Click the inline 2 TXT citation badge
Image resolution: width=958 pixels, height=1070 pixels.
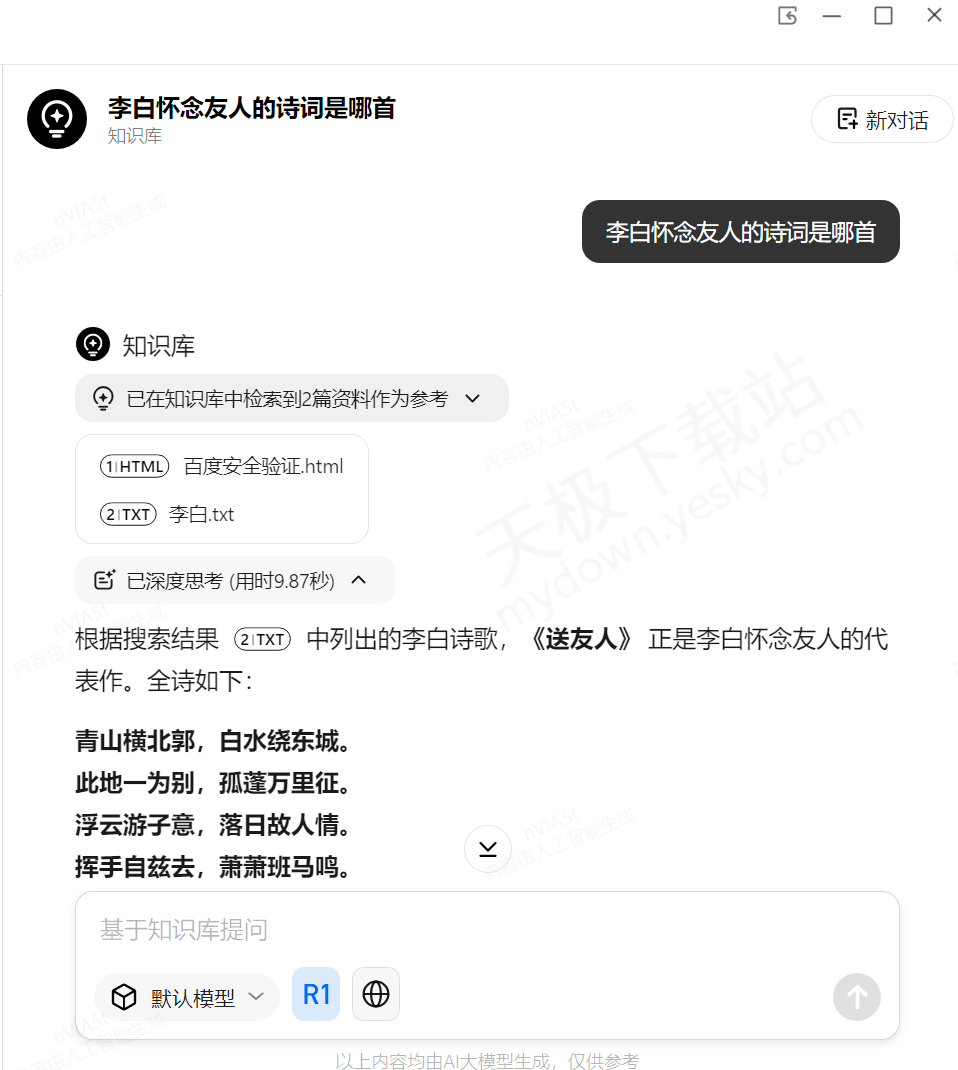[263, 639]
